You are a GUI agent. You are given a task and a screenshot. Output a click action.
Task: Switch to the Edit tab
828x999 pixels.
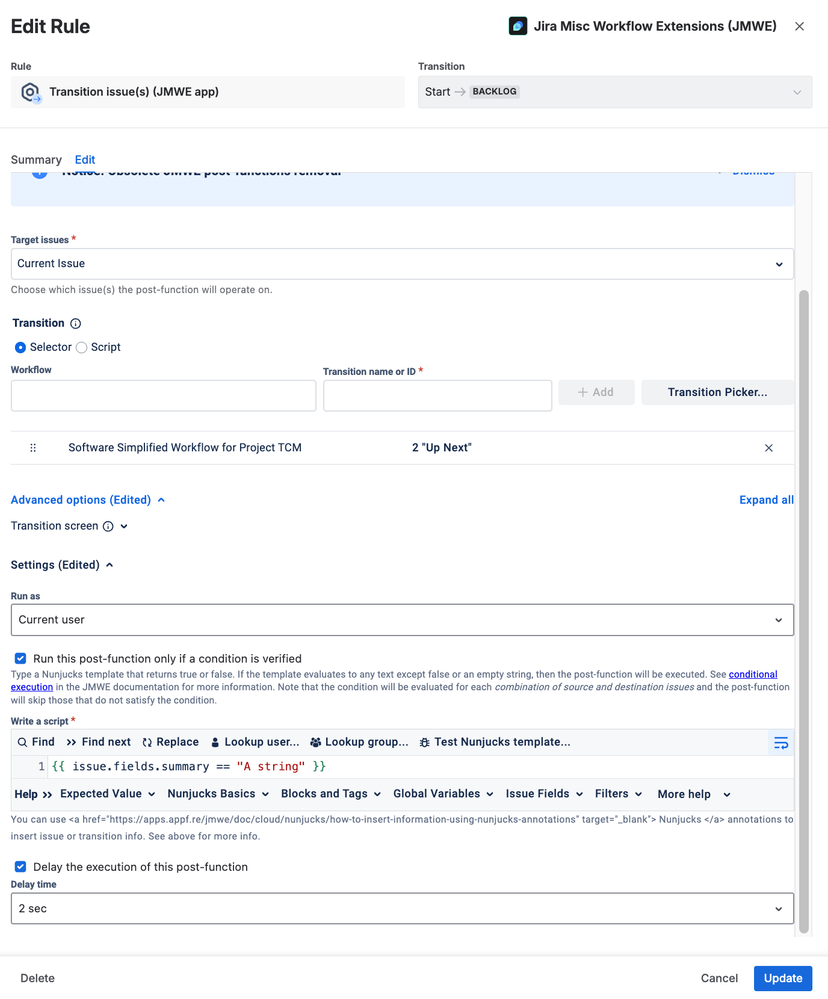pos(85,160)
